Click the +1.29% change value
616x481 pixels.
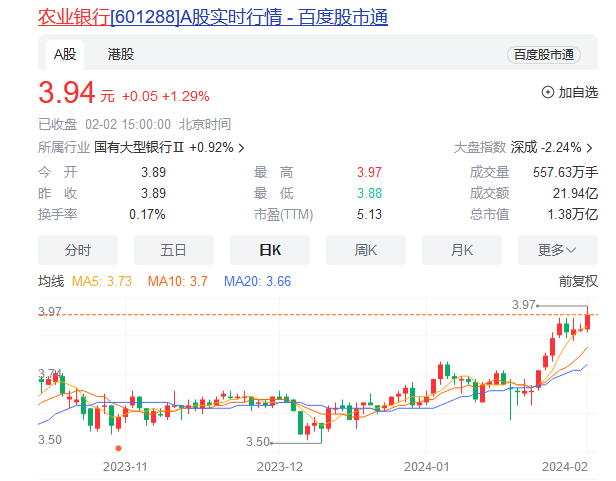click(185, 96)
